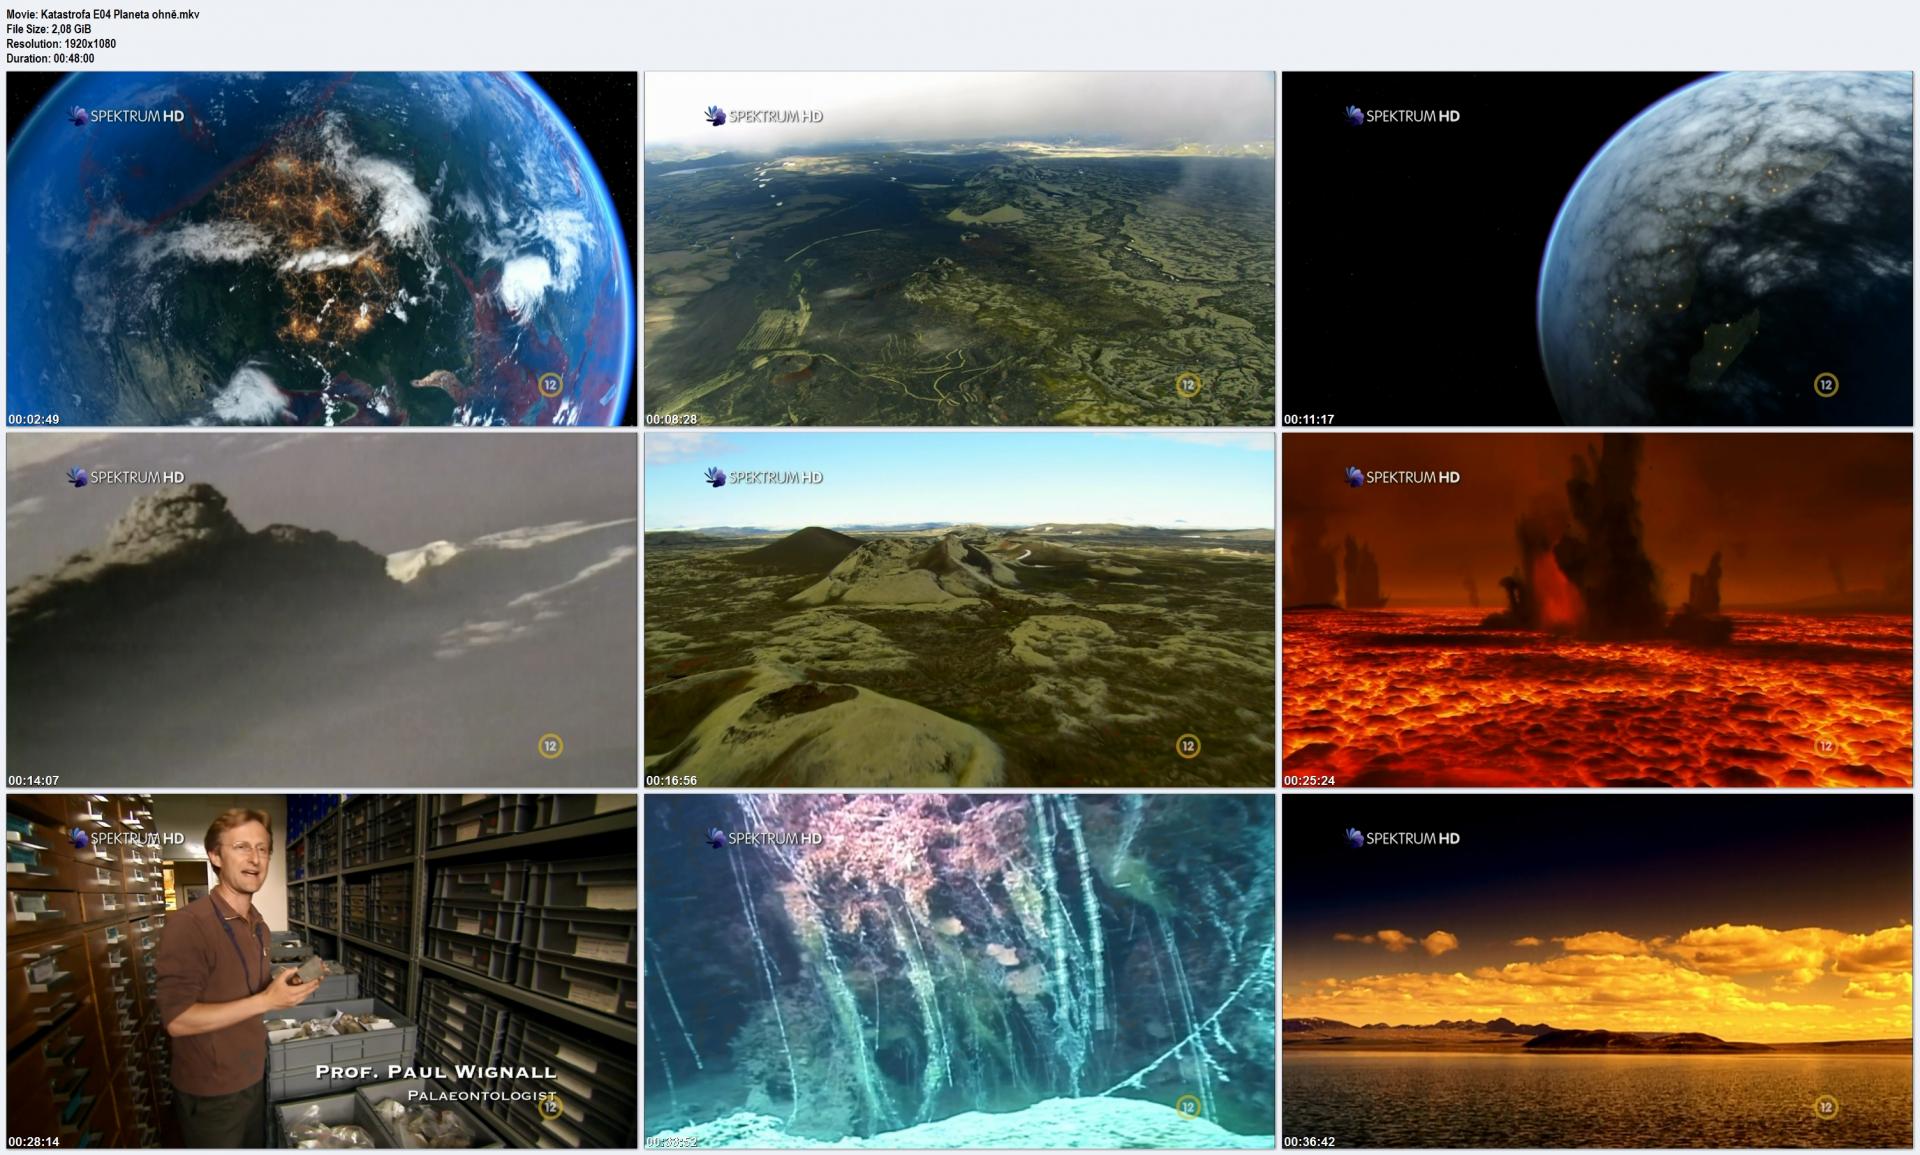Screen dimensions: 1920x1155
Task: Open the golden sunset lake thumbnail at 00:36:42
Action: 1597,970
